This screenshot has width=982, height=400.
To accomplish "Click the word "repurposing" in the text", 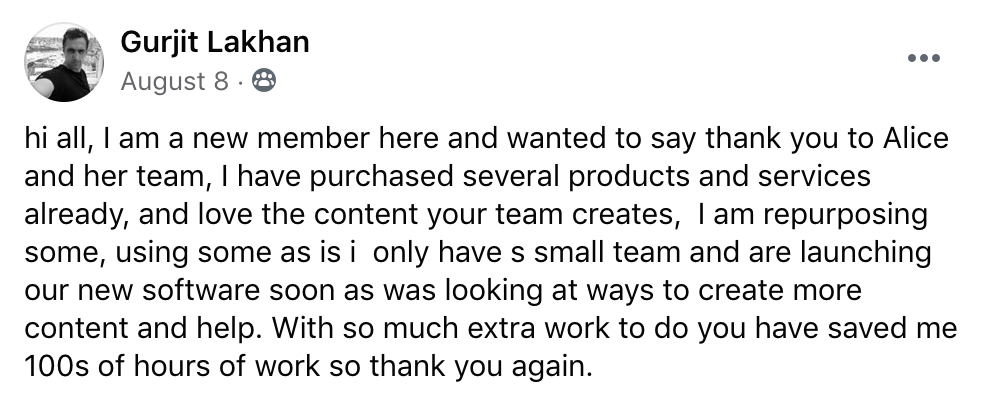I will point(847,215).
